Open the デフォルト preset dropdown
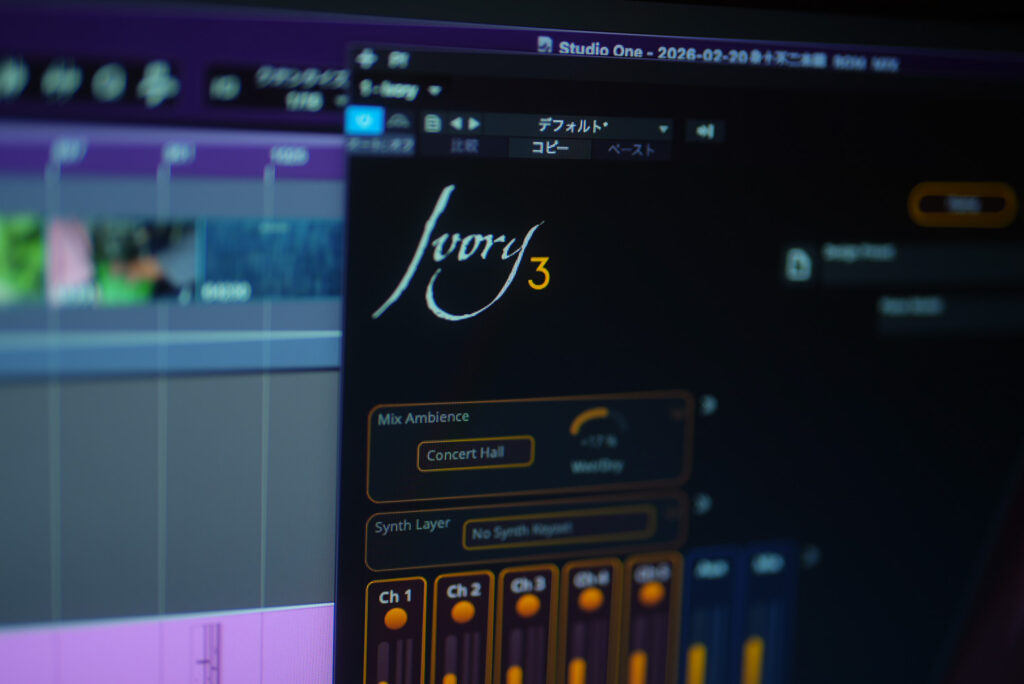 click(662, 129)
